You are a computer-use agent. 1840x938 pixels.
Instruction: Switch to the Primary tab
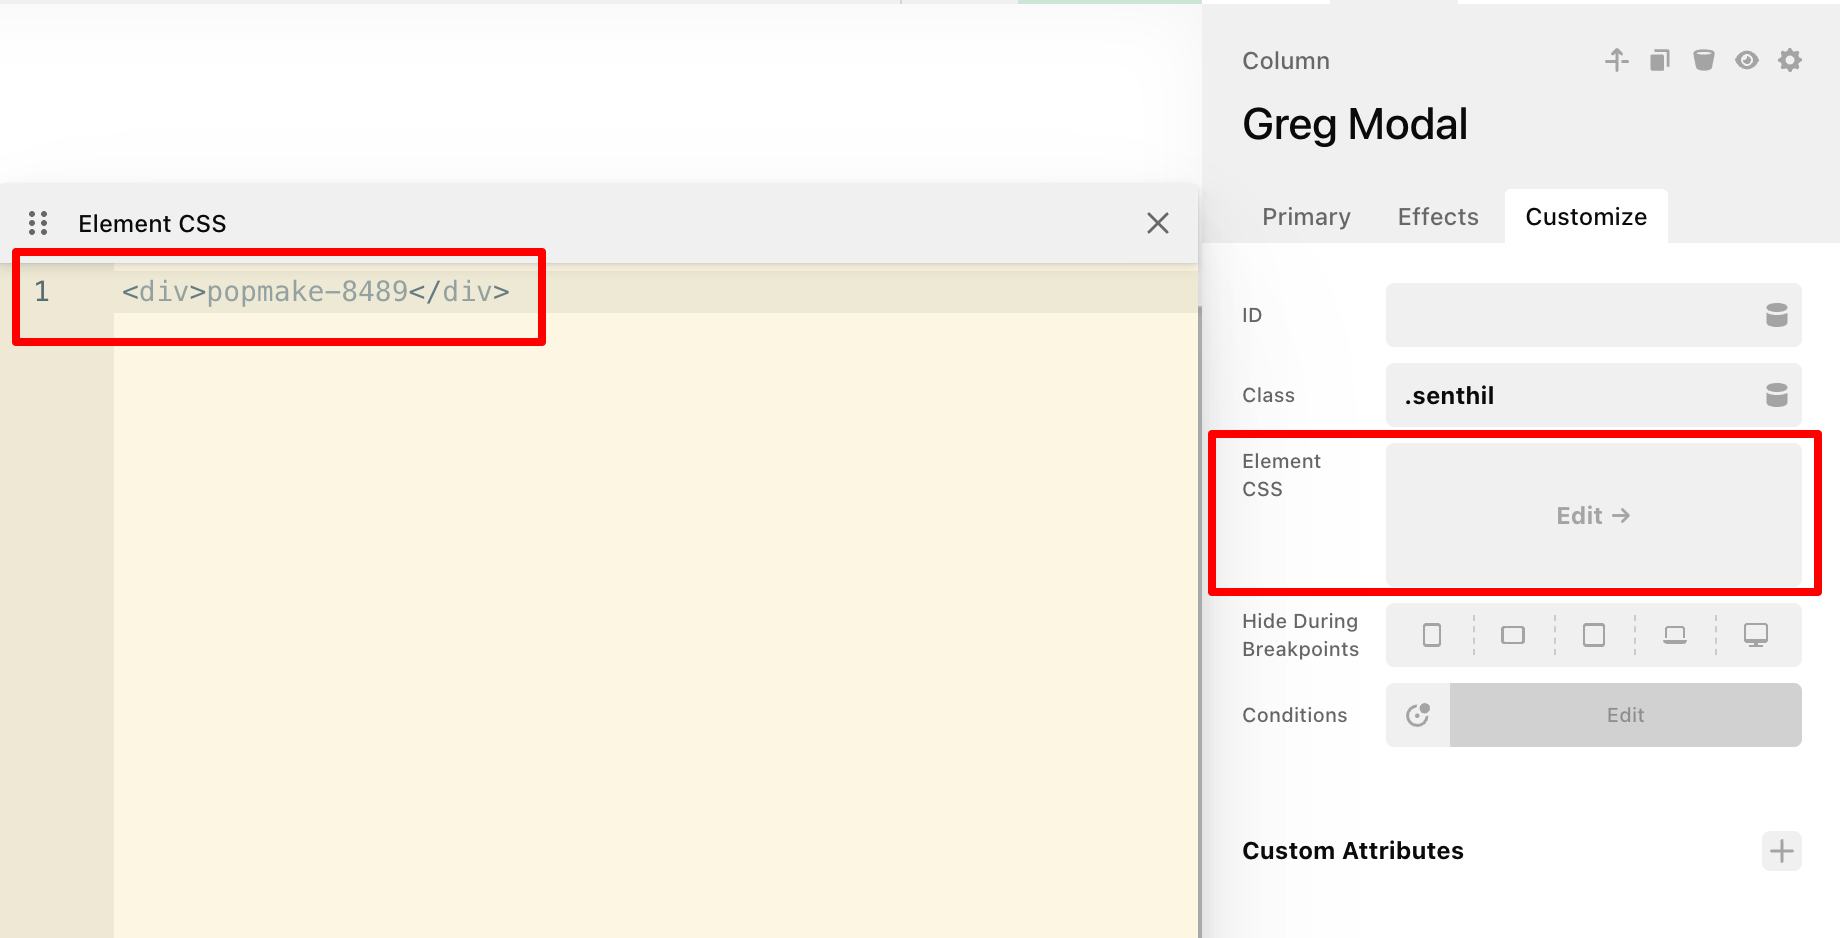pos(1306,217)
